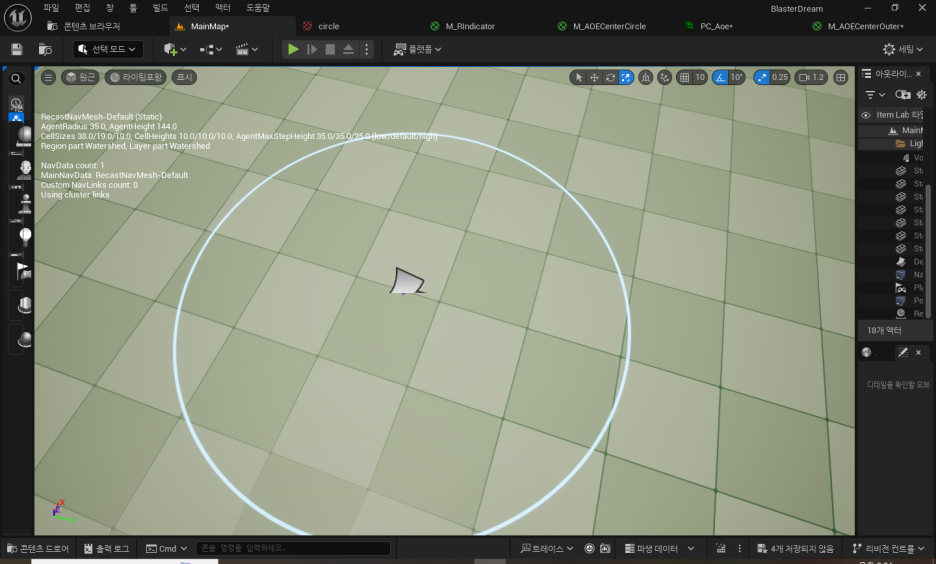Viewport: 936px width, 564px height.
Task: Close the details panel tab
Action: (x=918, y=353)
